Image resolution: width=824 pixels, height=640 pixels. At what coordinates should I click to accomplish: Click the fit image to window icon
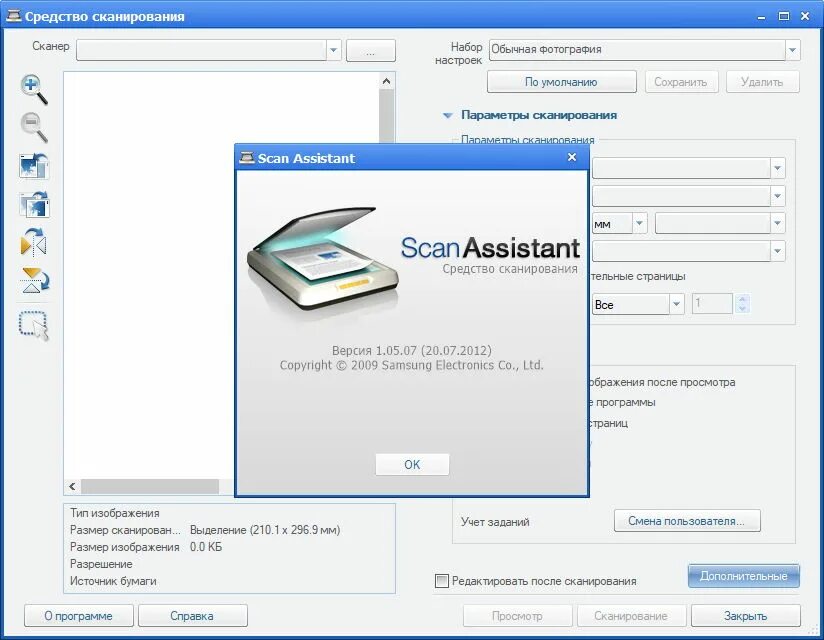click(34, 167)
